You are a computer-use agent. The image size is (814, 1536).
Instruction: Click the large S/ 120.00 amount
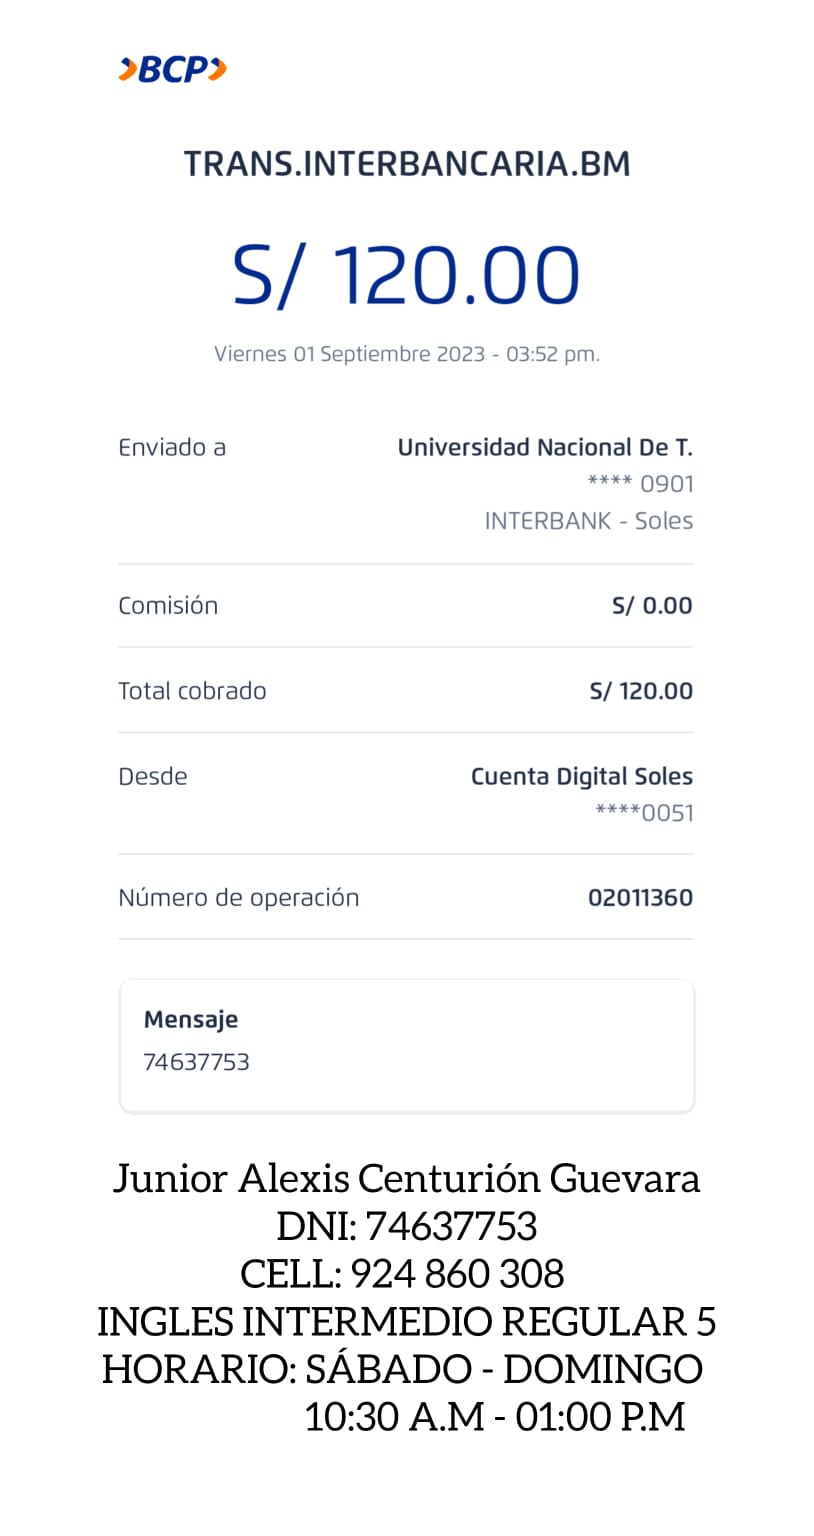click(406, 275)
